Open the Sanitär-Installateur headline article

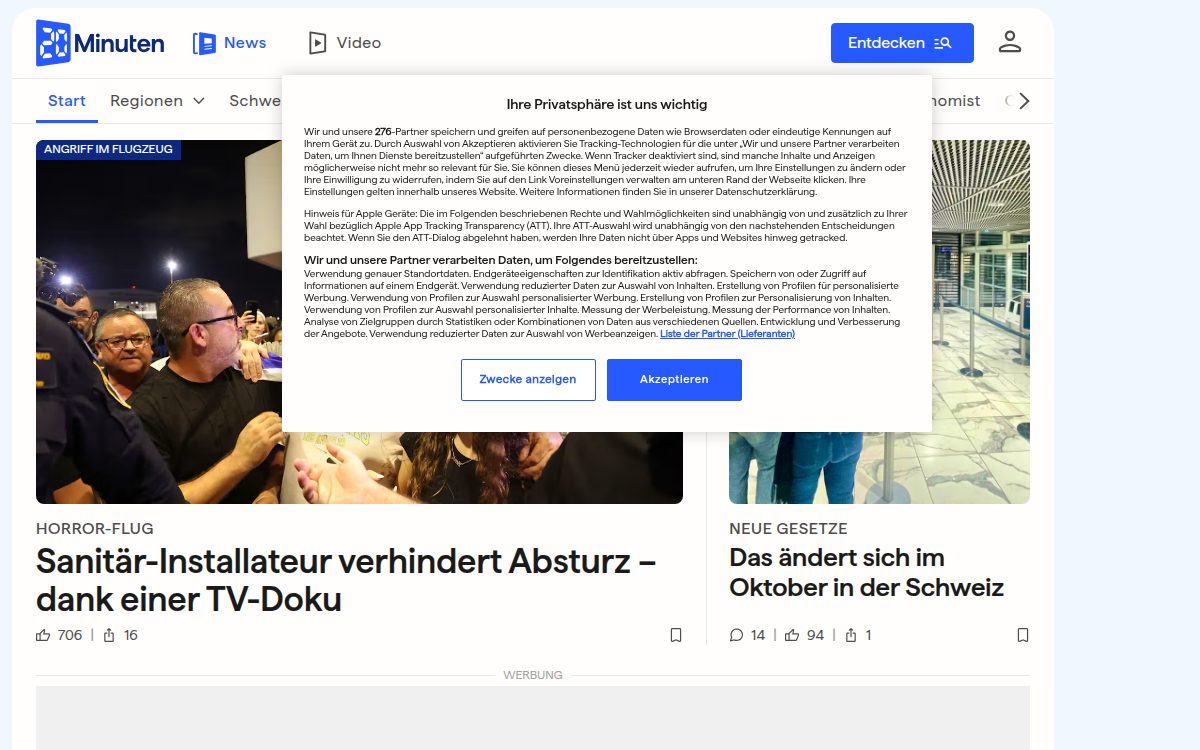tap(346, 580)
